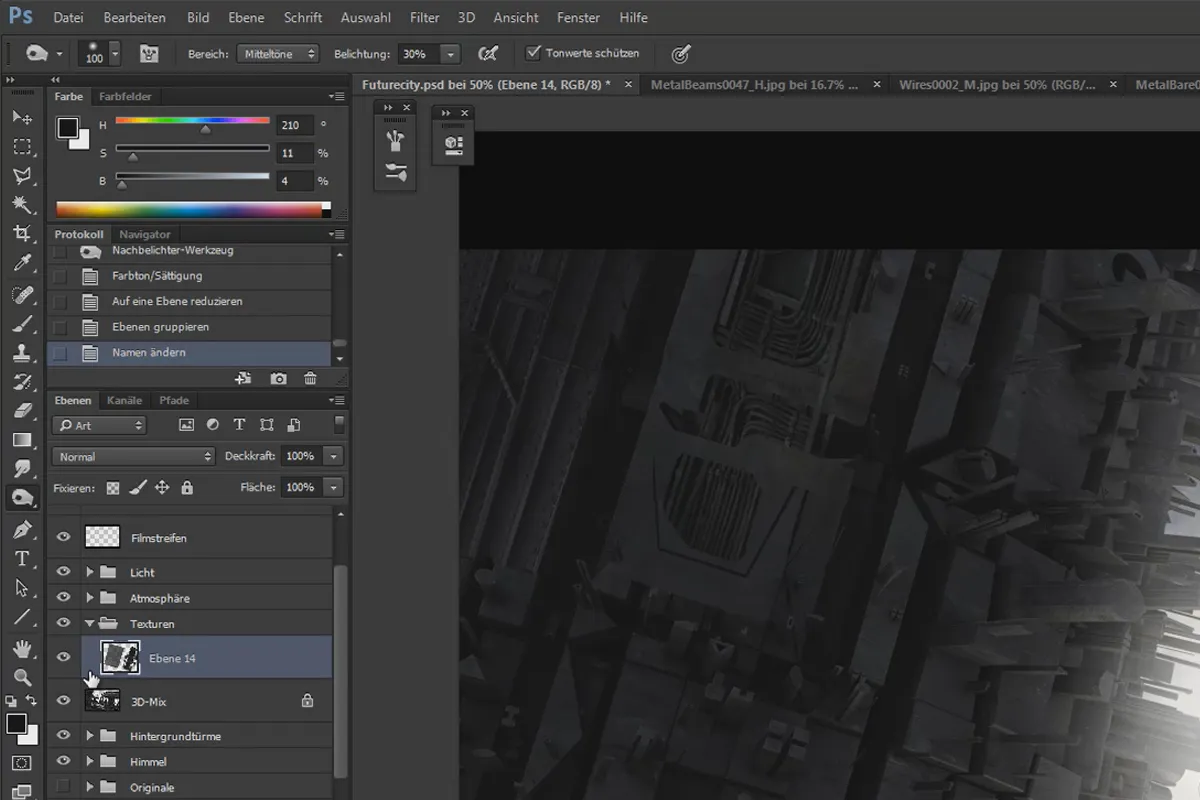This screenshot has width=1200, height=800.
Task: Switch to the Kanäle tab
Action: click(125, 401)
